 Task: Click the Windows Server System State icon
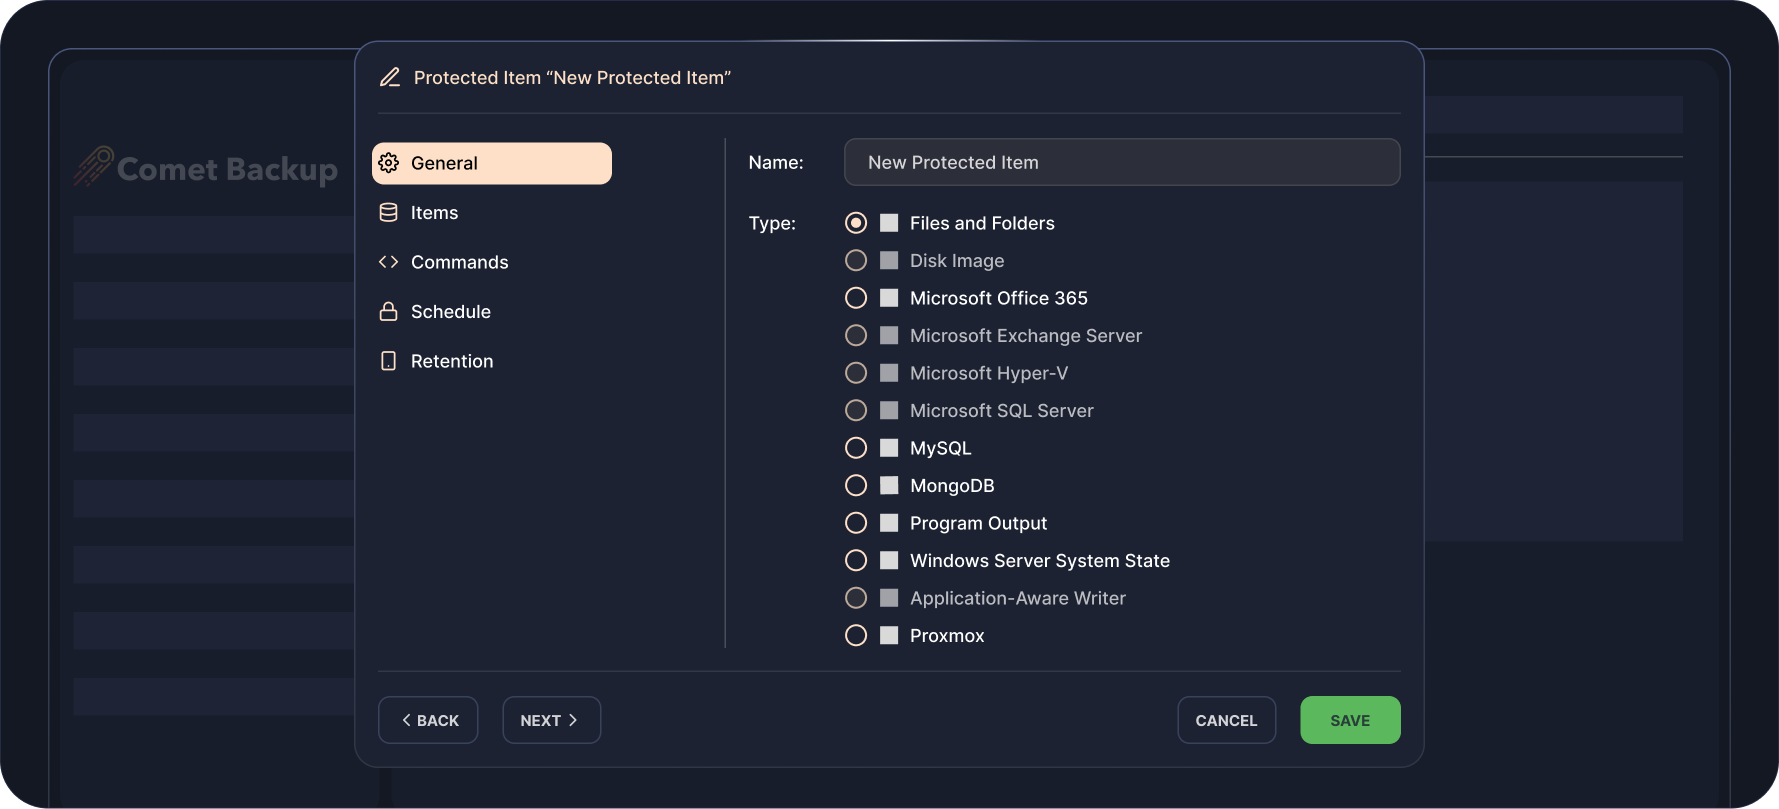[889, 560]
